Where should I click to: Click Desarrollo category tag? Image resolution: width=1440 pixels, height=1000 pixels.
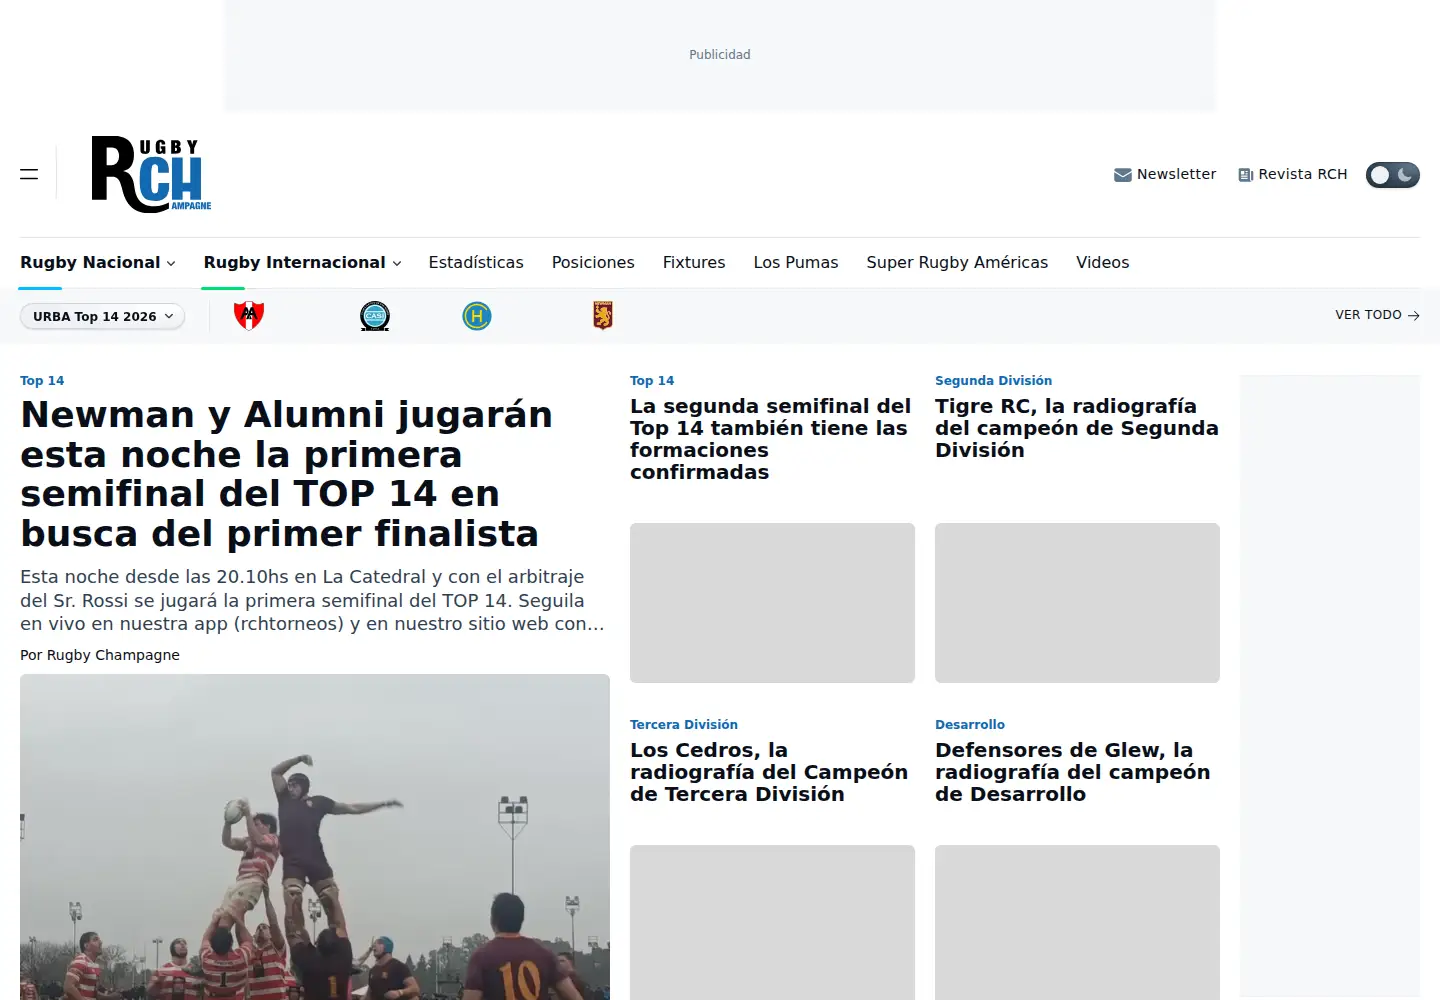(x=970, y=725)
